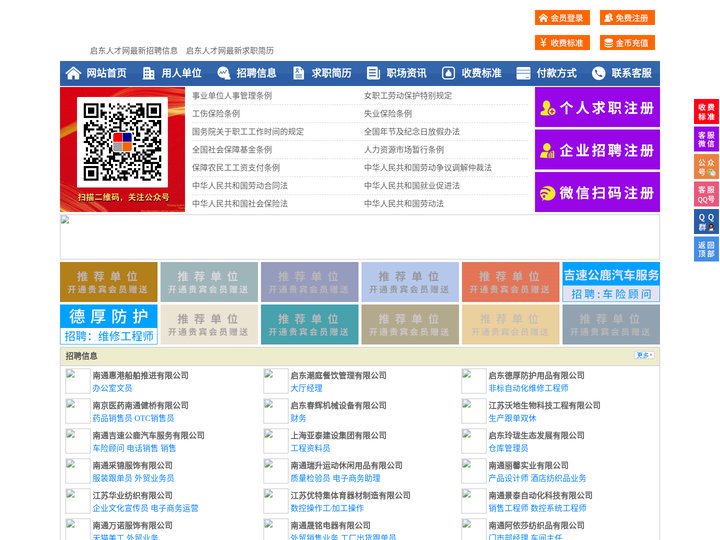This screenshot has width=720, height=540.
Task: Click the logo thumbnail for 启东德厚防护用品有限公司
Action: click(473, 381)
